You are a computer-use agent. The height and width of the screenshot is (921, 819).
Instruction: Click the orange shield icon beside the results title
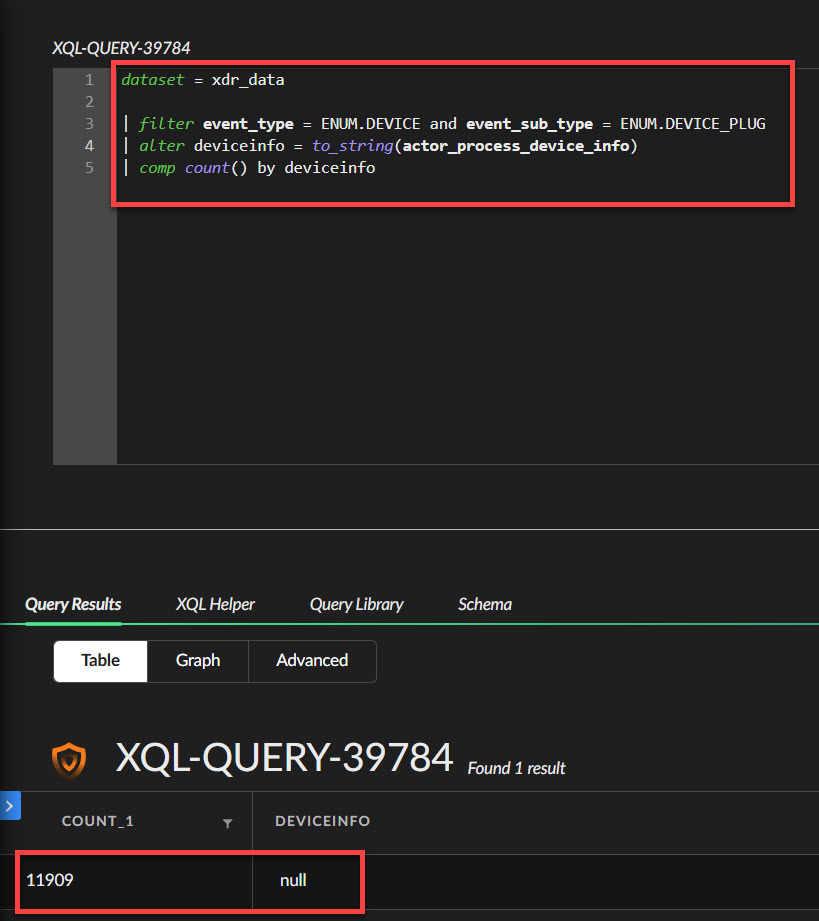69,761
